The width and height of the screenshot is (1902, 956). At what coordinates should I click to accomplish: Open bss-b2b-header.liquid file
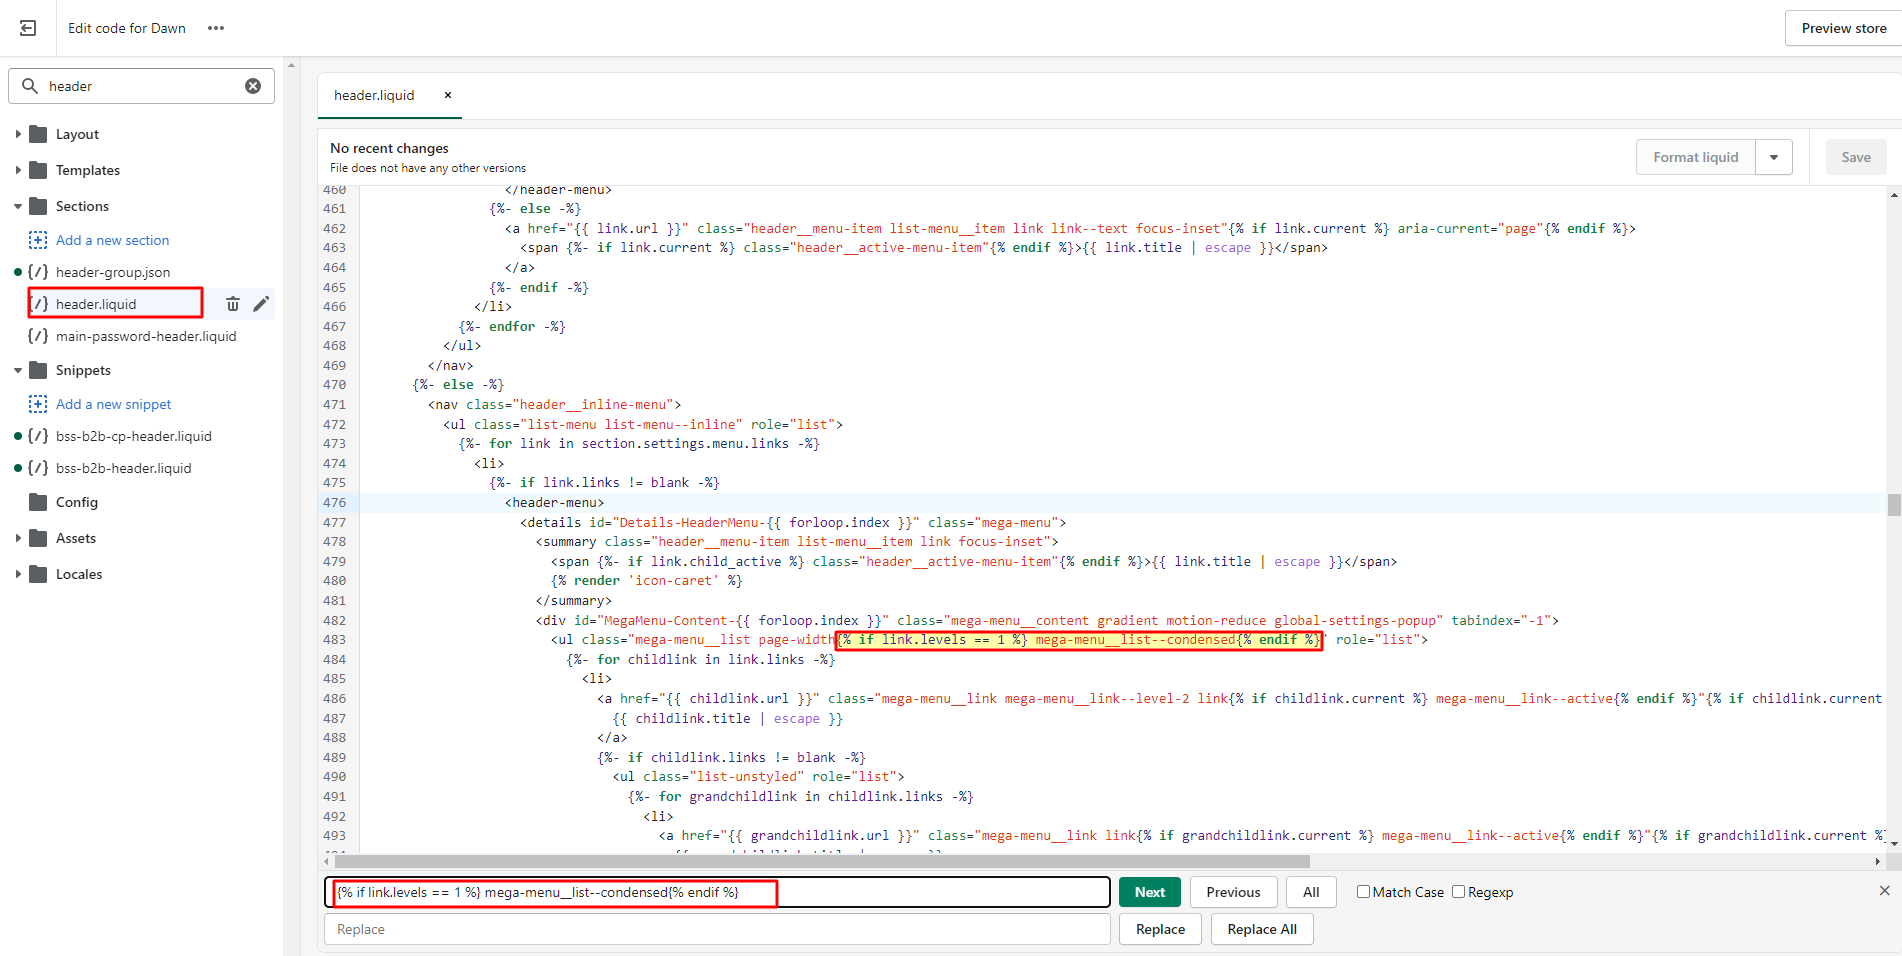coord(123,468)
